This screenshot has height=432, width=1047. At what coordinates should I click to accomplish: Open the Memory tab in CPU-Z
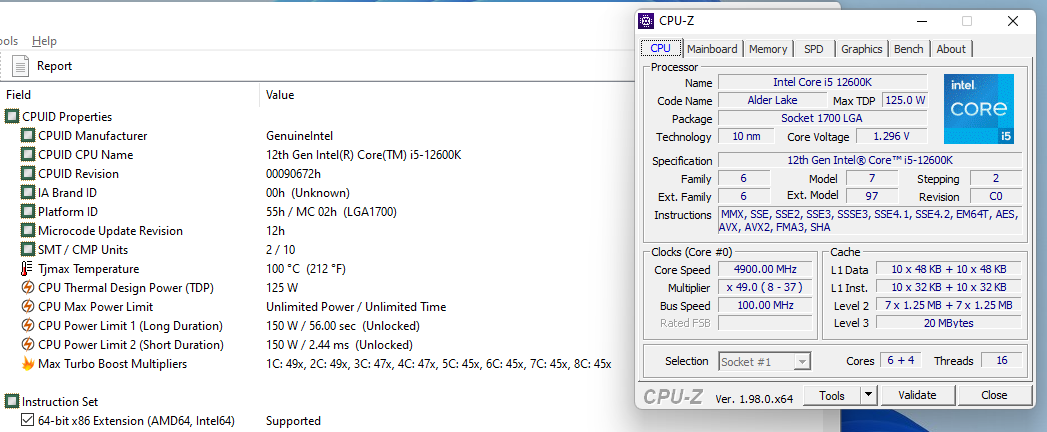point(768,49)
